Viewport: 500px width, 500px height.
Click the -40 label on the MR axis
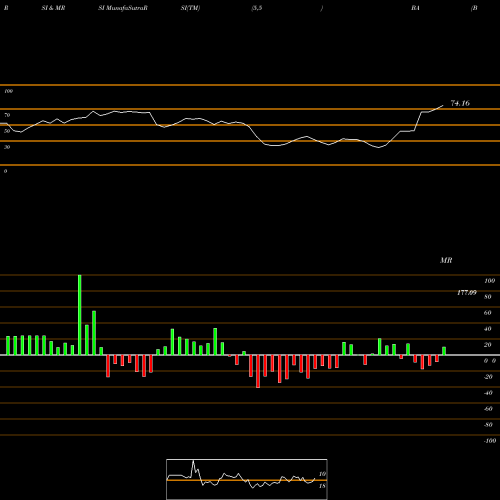coord(488,393)
